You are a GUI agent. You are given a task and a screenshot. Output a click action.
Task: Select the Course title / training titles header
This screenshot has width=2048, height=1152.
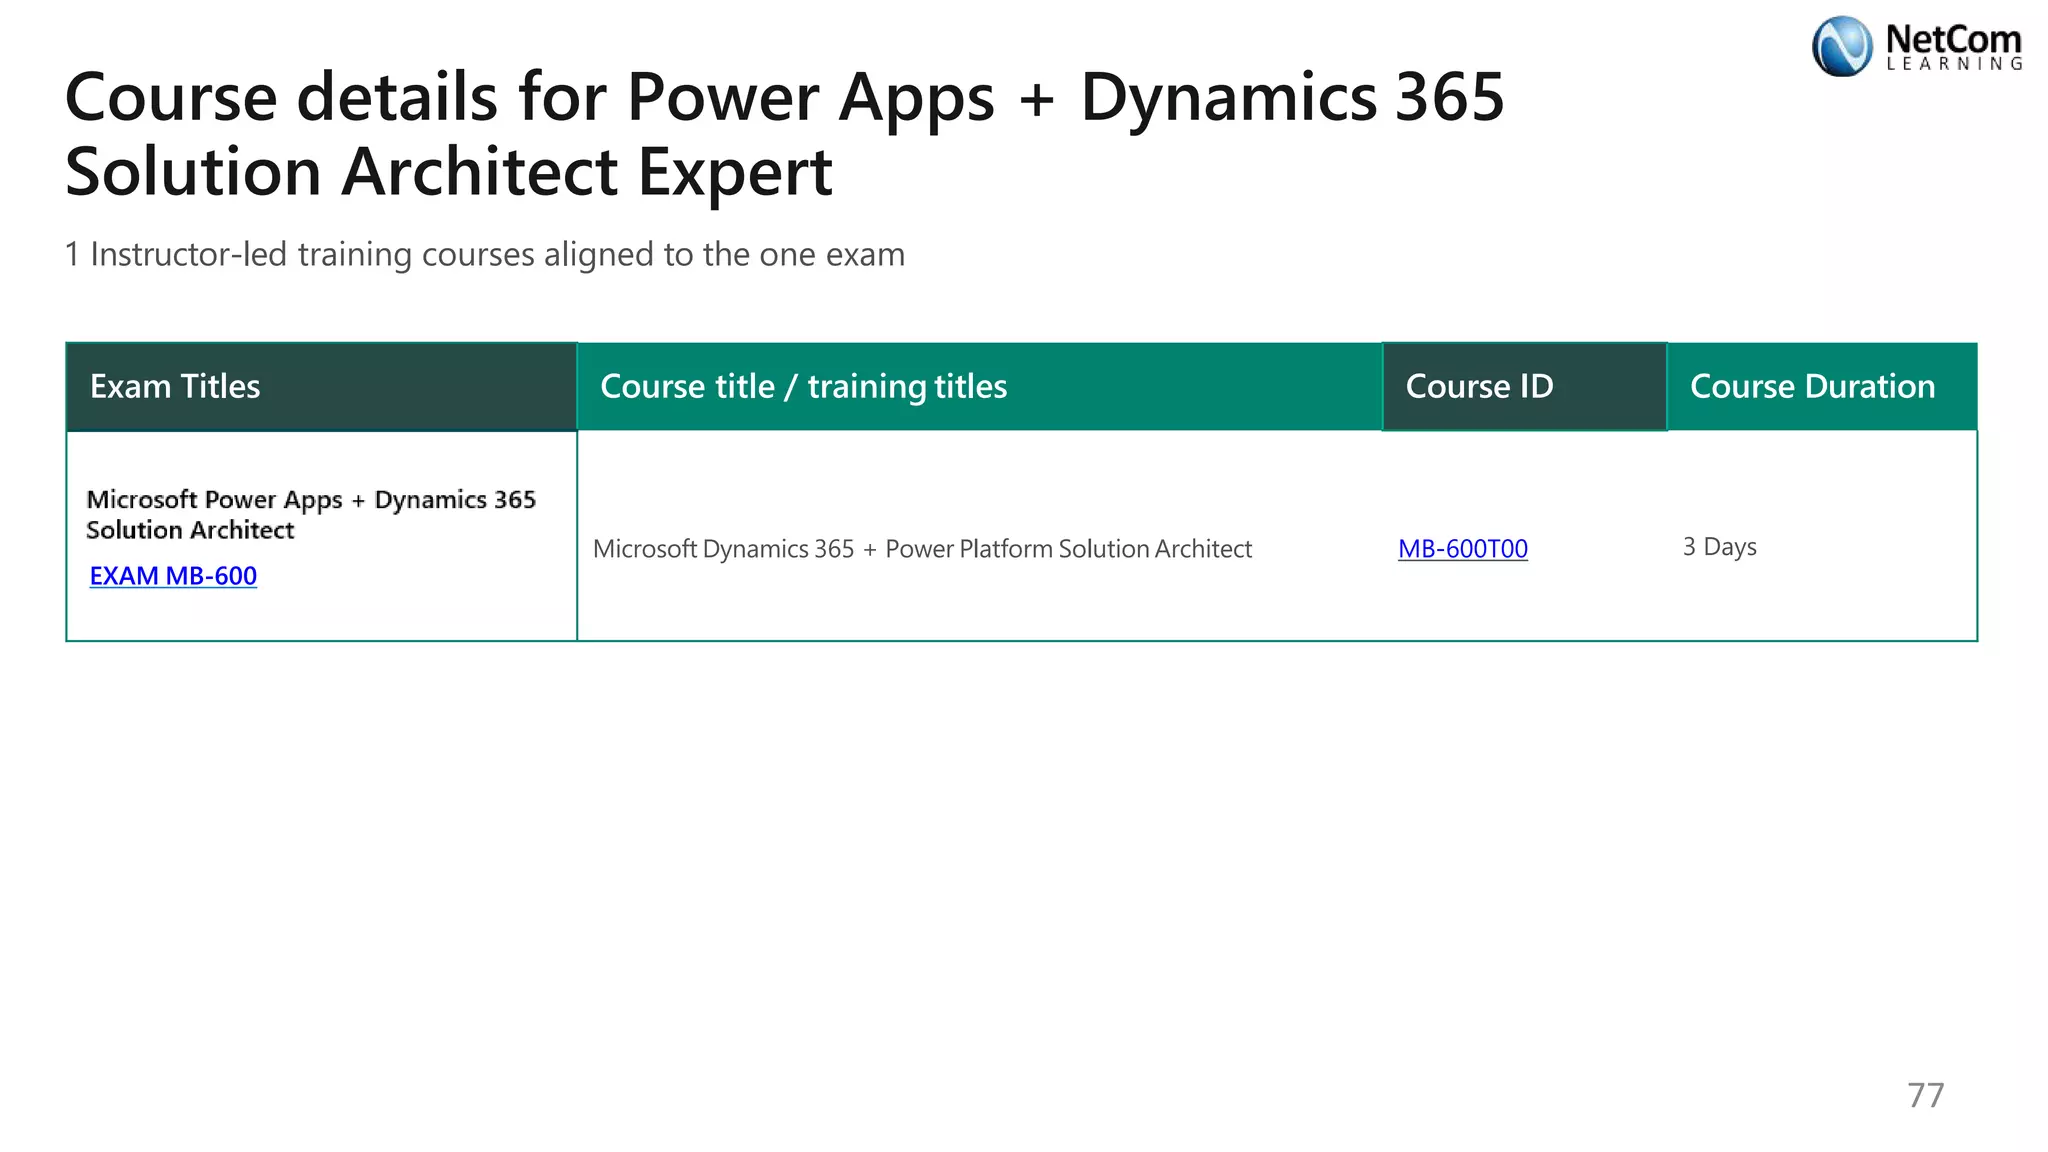(979, 387)
